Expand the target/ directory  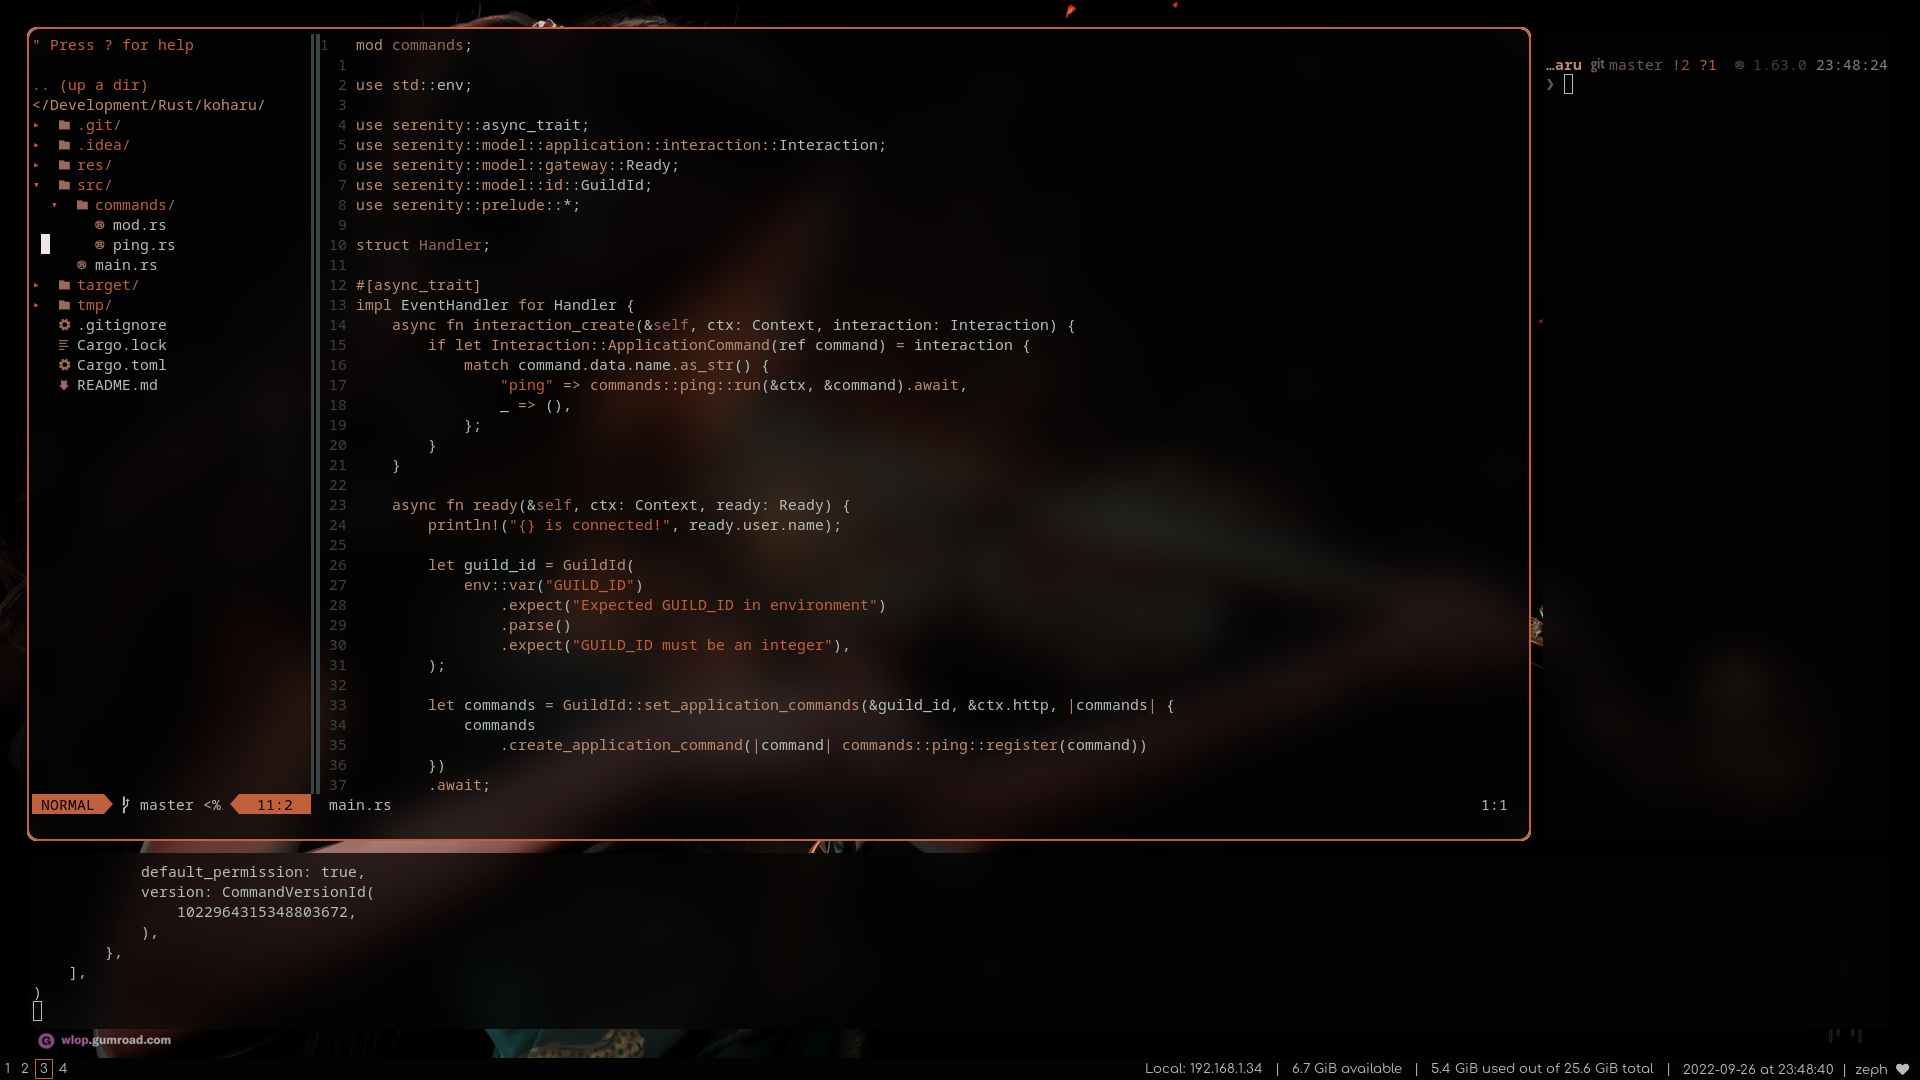[x=37, y=285]
